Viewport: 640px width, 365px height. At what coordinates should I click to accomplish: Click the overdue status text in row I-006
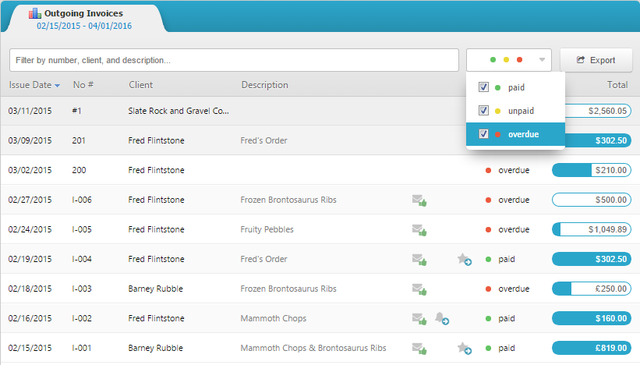point(513,200)
